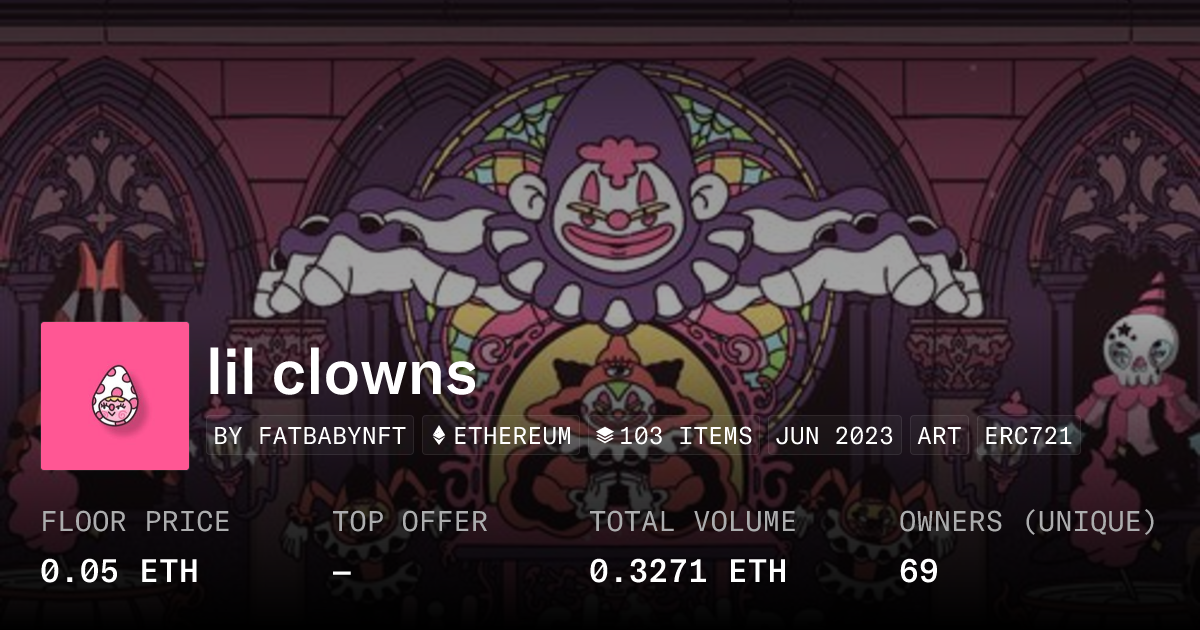This screenshot has width=1200, height=630.
Task: Click the 103 ITEMS tag
Action: coord(674,436)
